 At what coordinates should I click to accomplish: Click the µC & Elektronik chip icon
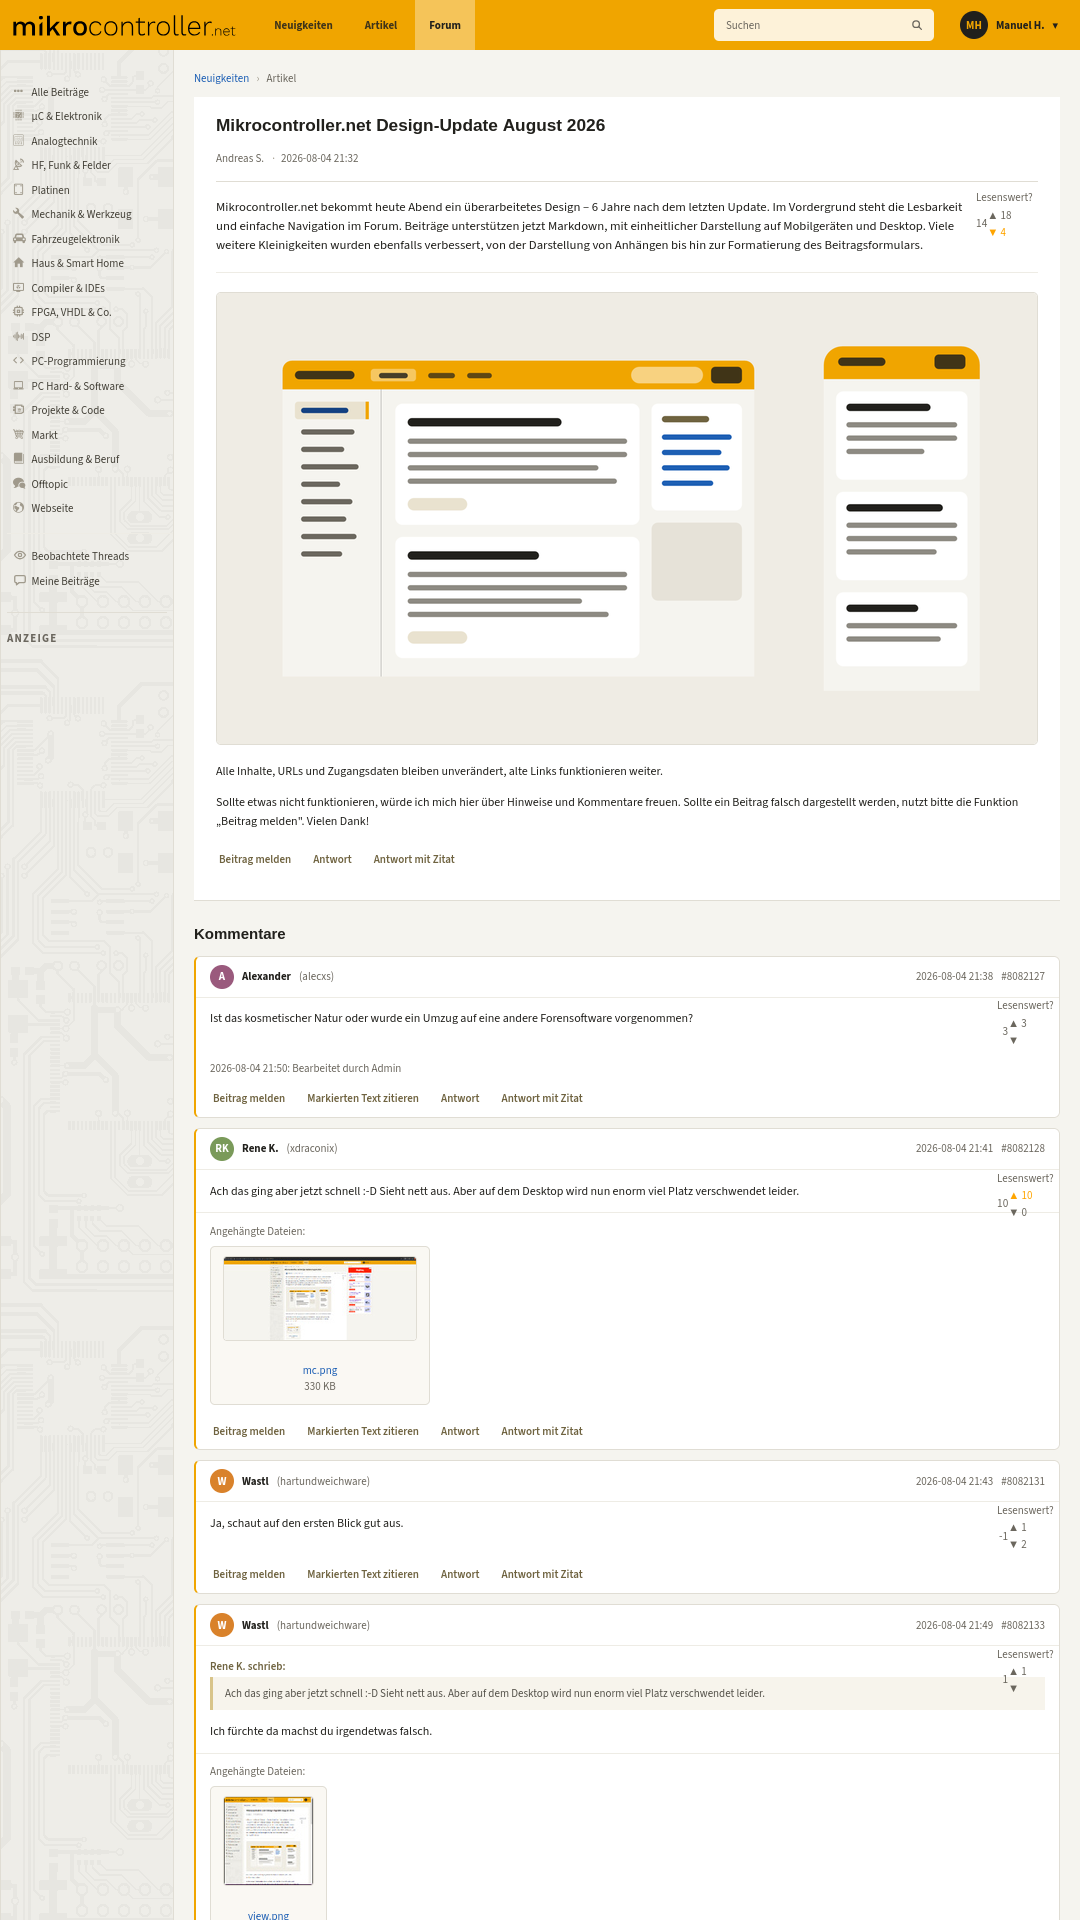[x=18, y=116]
